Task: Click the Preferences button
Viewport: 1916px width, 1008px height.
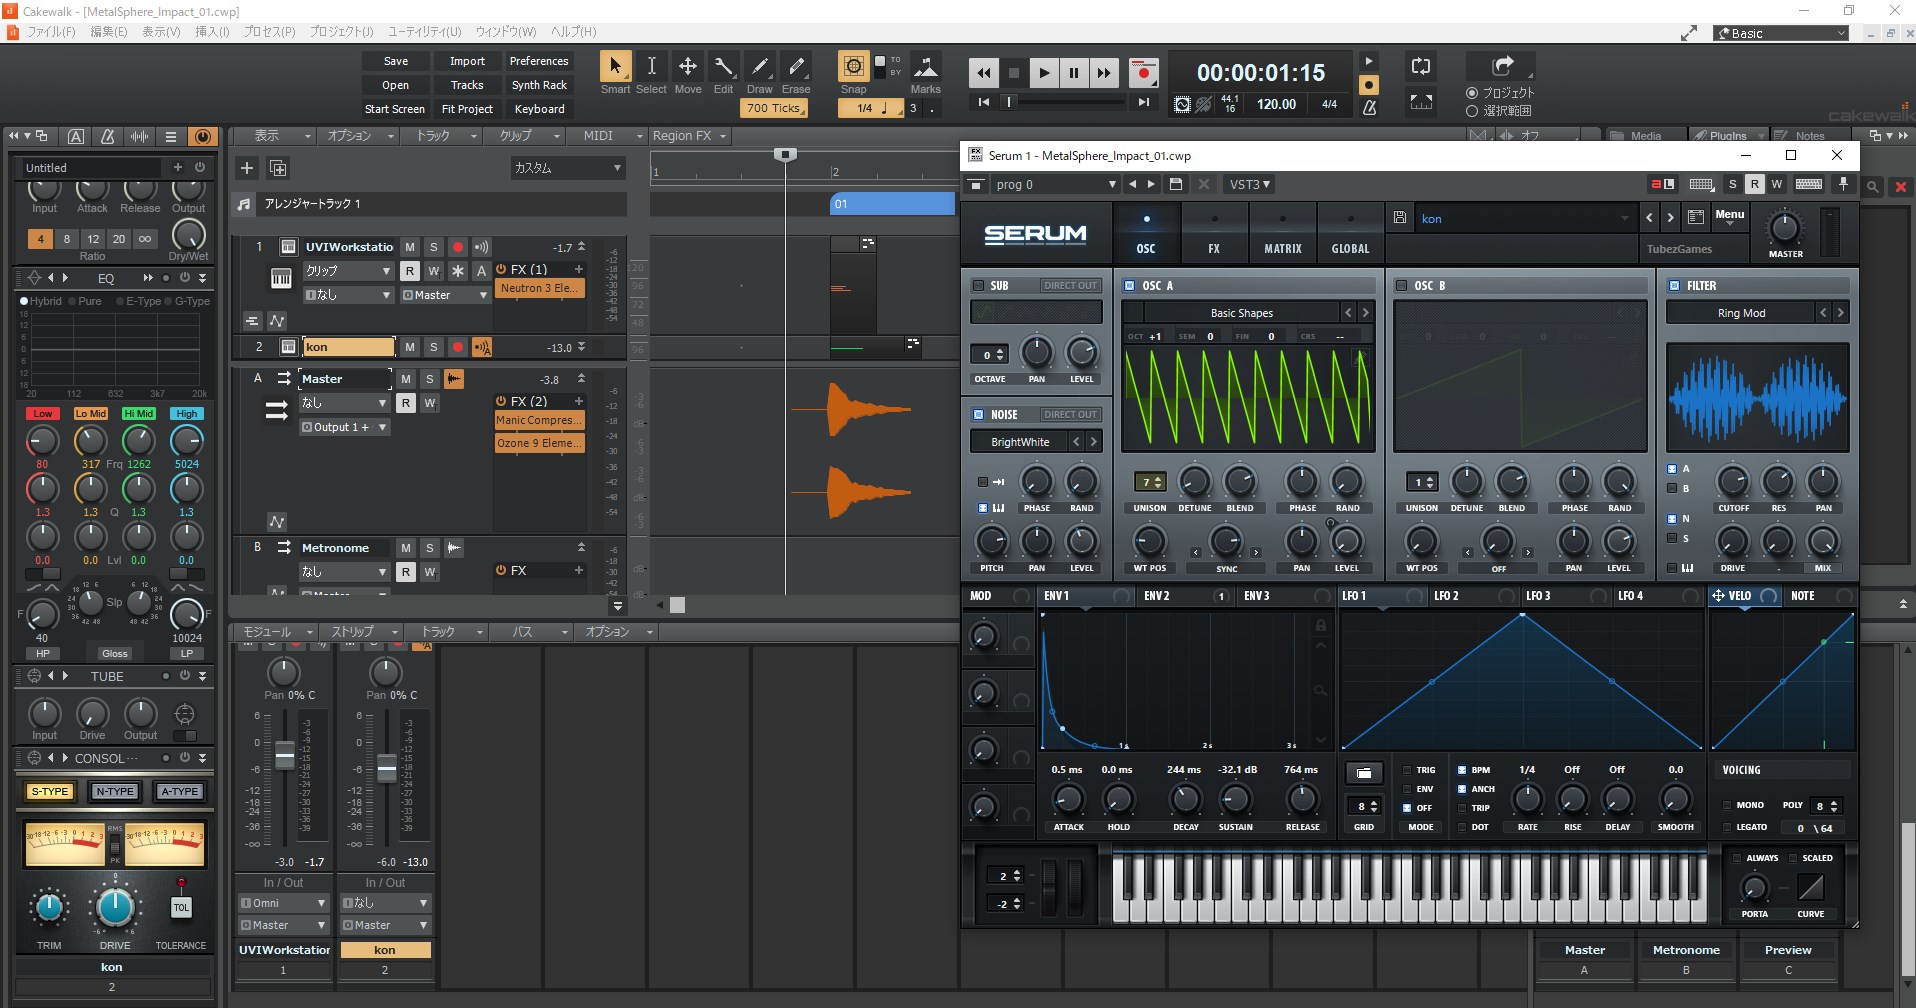Action: 538,61
